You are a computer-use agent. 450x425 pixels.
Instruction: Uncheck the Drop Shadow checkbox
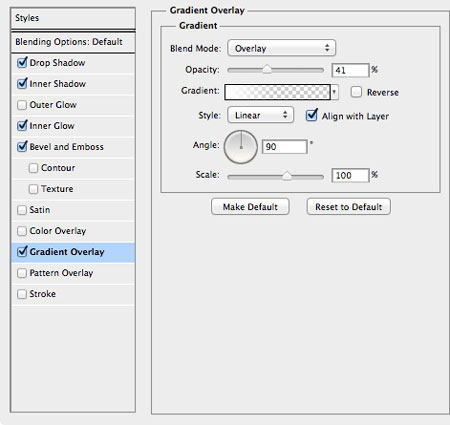(x=22, y=63)
